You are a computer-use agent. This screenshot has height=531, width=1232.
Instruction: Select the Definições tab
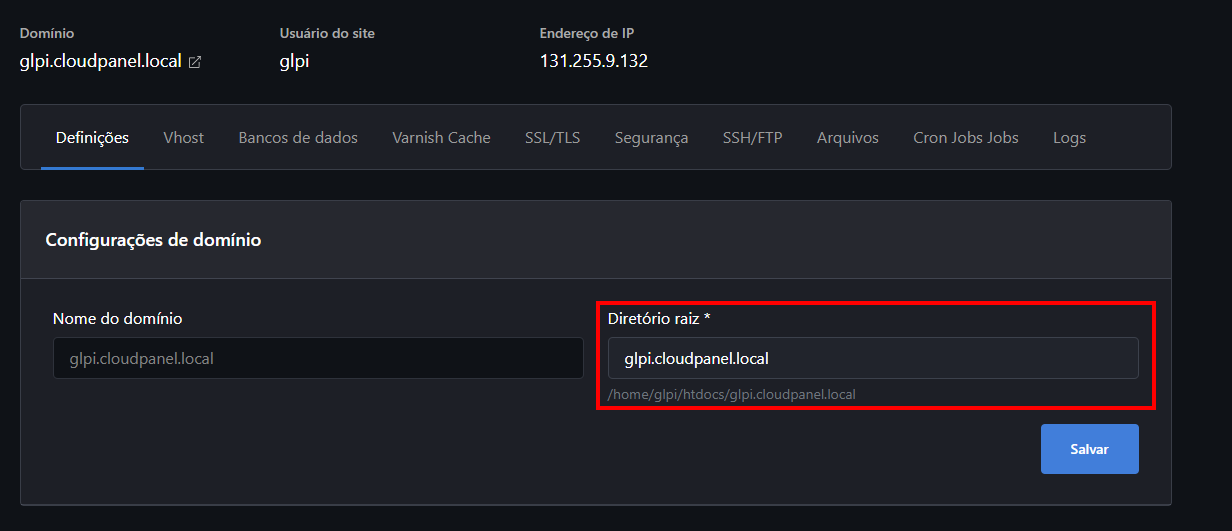point(92,138)
